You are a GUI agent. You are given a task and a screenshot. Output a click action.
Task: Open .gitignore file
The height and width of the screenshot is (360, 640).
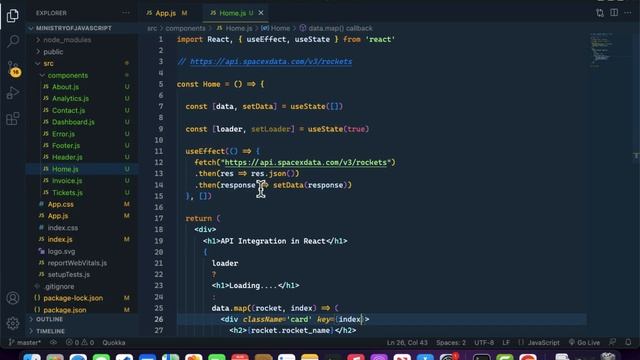coord(59,287)
